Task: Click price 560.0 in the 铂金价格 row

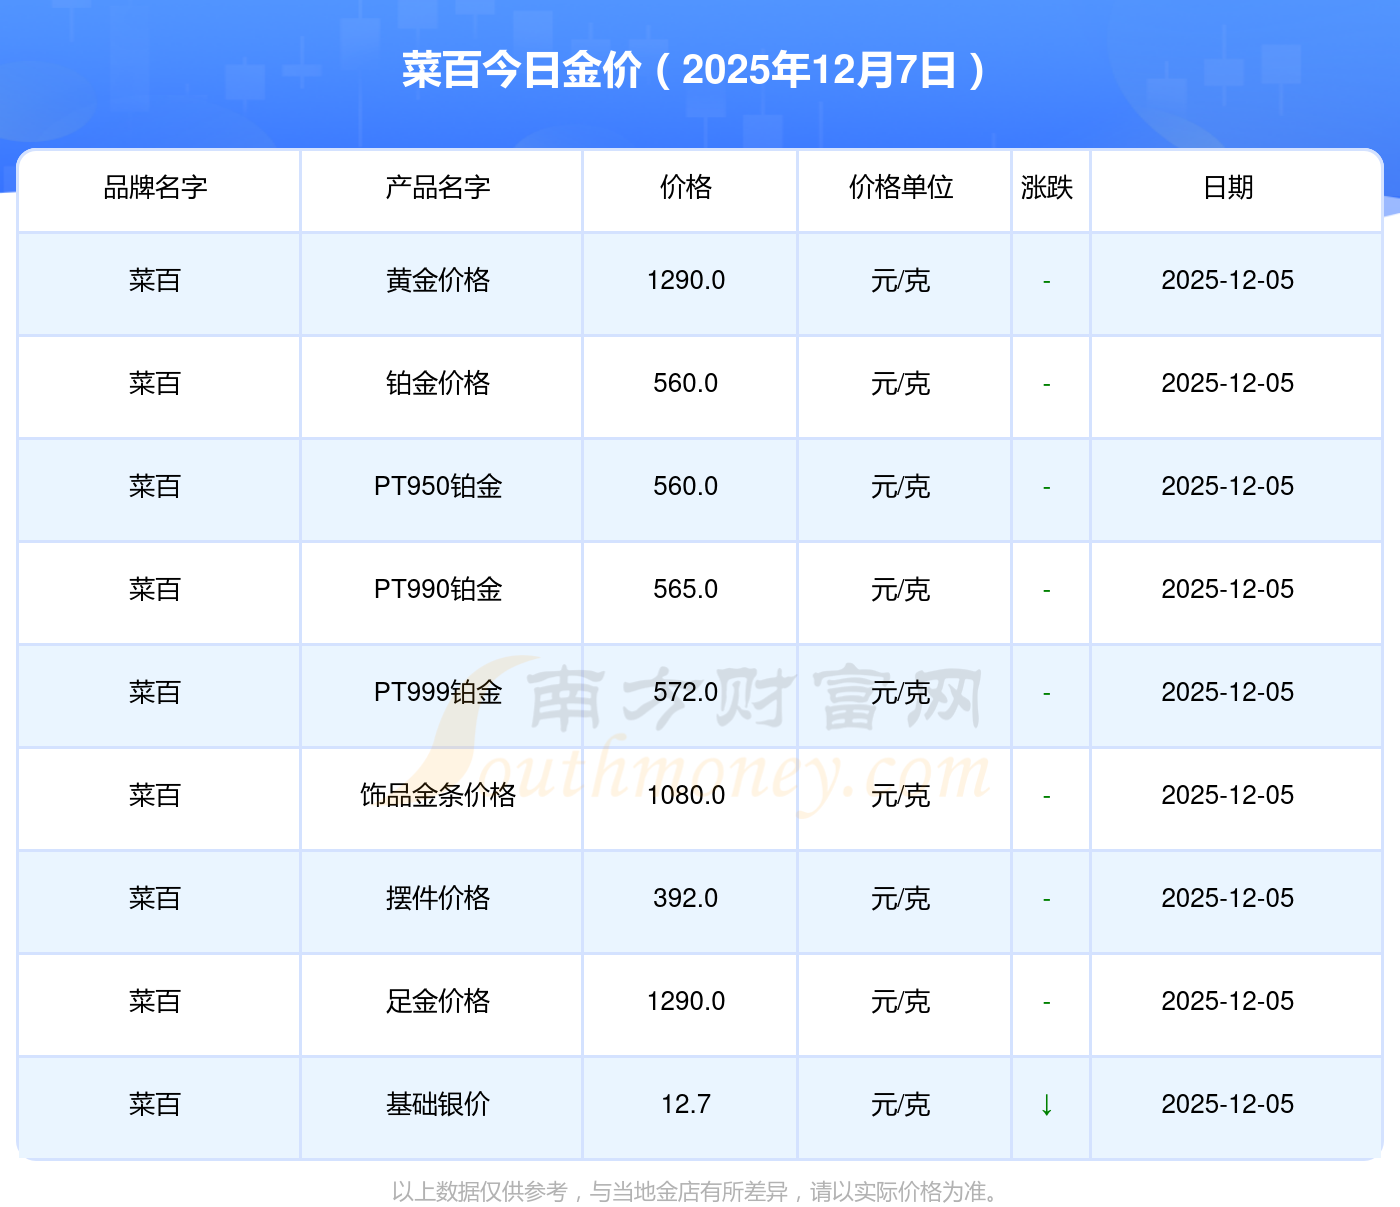Action: pos(686,383)
